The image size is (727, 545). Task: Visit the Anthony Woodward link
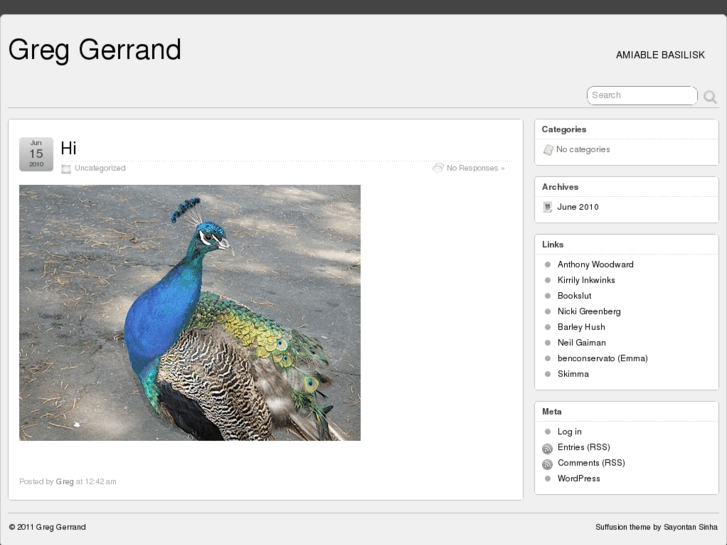pyautogui.click(x=595, y=265)
